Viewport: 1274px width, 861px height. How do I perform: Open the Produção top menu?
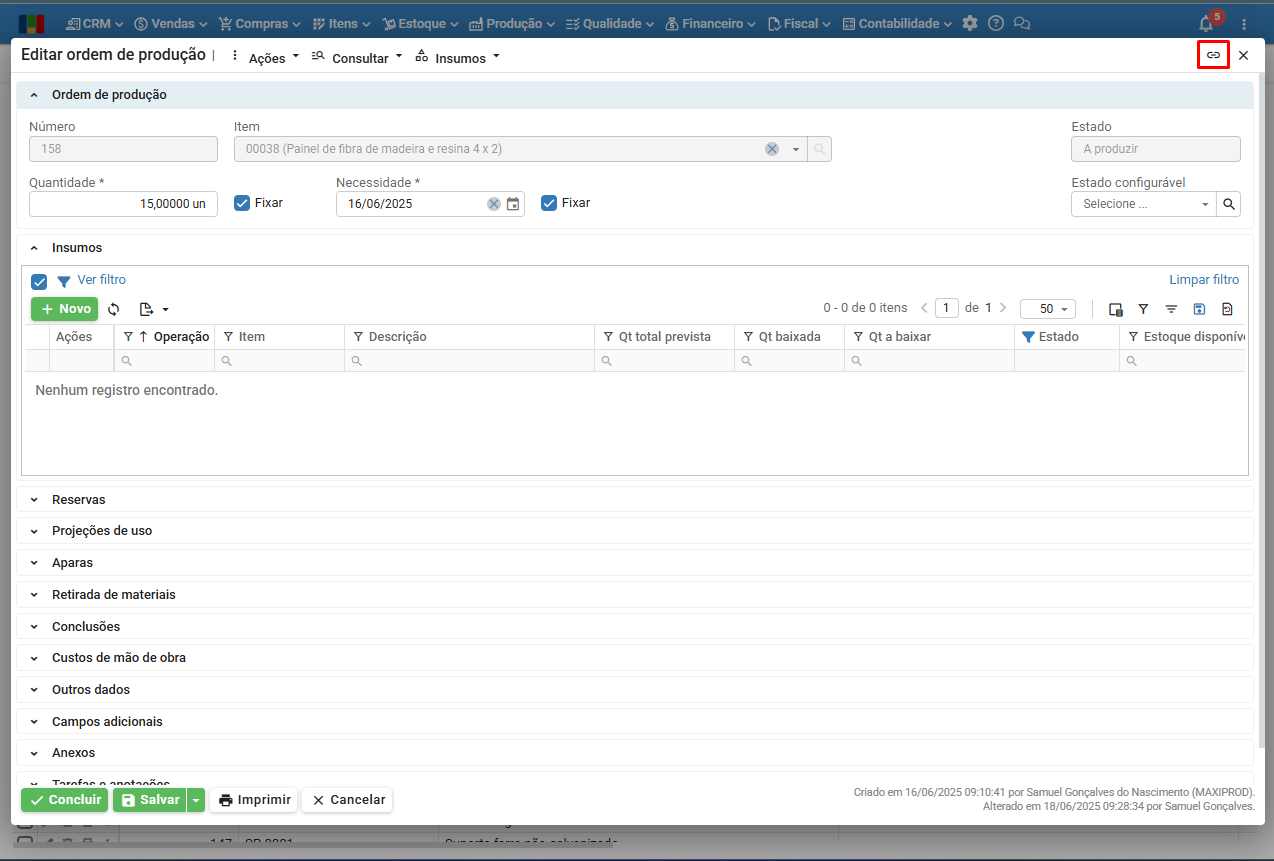click(x=511, y=23)
